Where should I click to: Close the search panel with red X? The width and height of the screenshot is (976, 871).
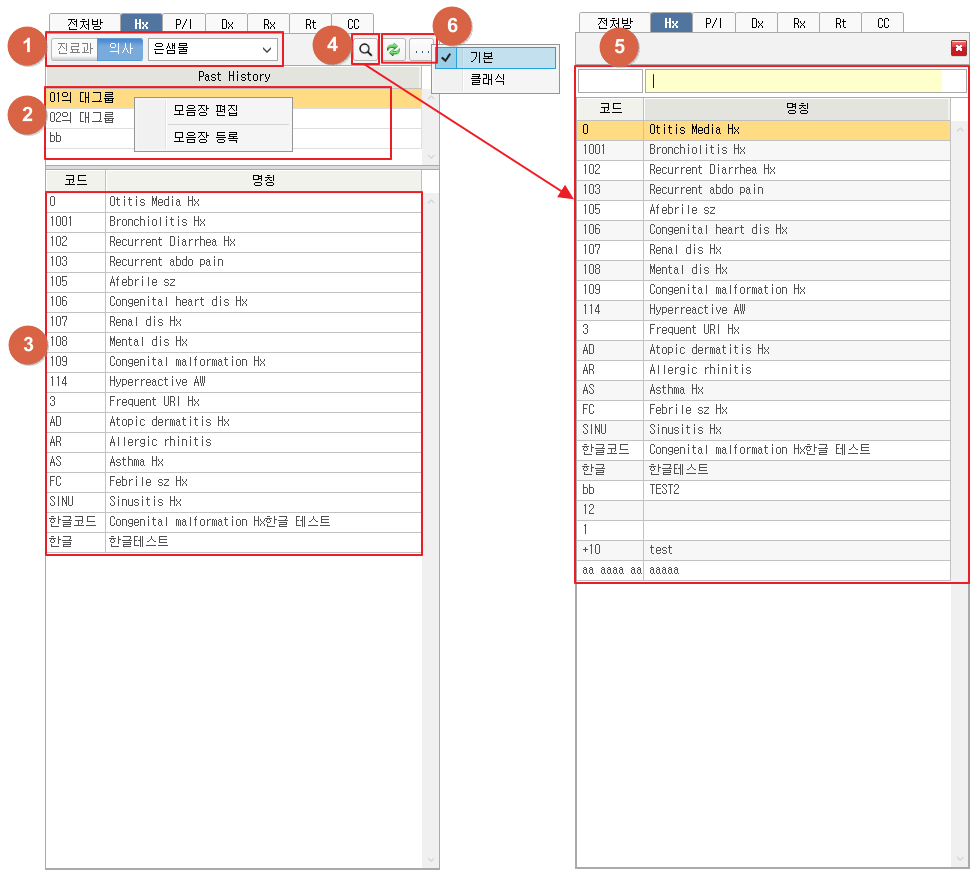(x=958, y=48)
